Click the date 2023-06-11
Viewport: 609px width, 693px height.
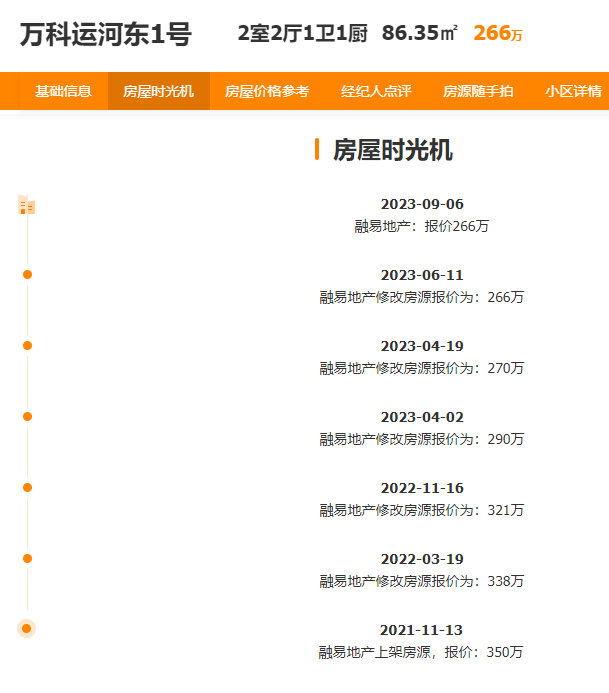click(422, 275)
